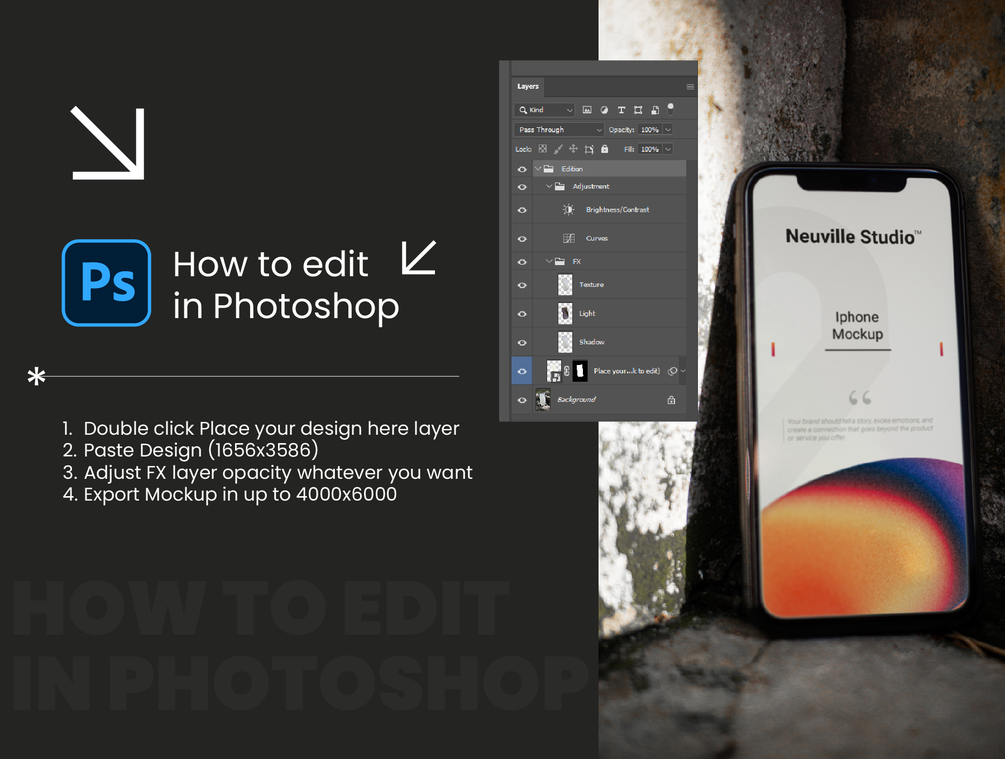Open the Kind filter dropdown
The height and width of the screenshot is (759, 1005).
545,110
